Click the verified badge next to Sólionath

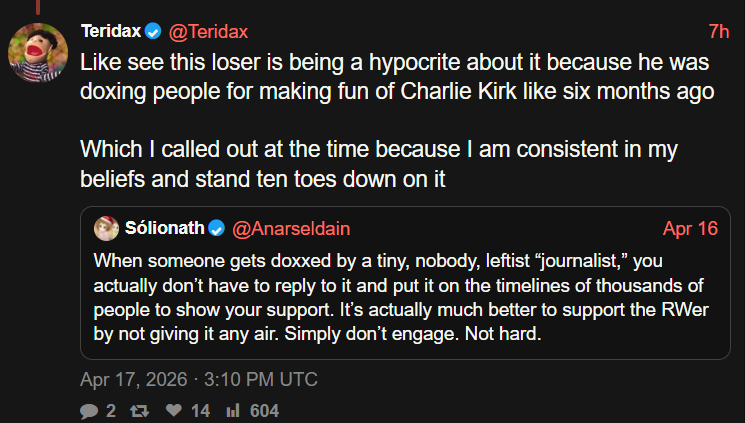pos(215,229)
